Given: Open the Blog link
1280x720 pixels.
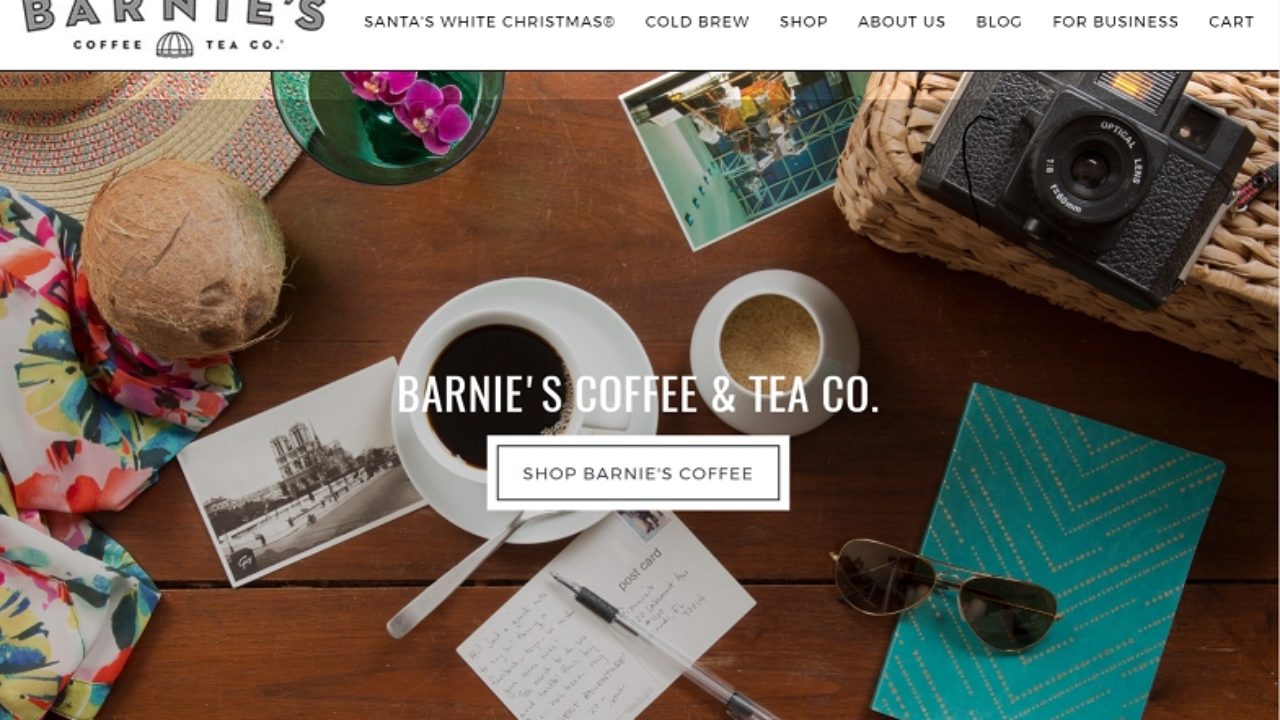Looking at the screenshot, I should [x=998, y=21].
